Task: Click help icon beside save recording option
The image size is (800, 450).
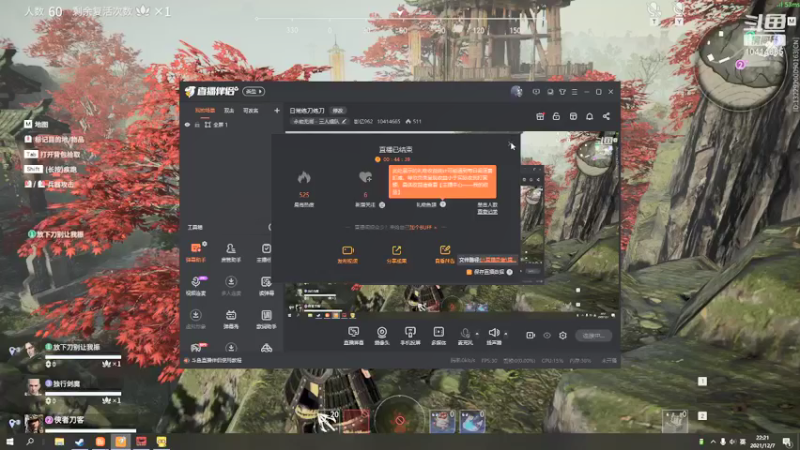Action: 509,272
